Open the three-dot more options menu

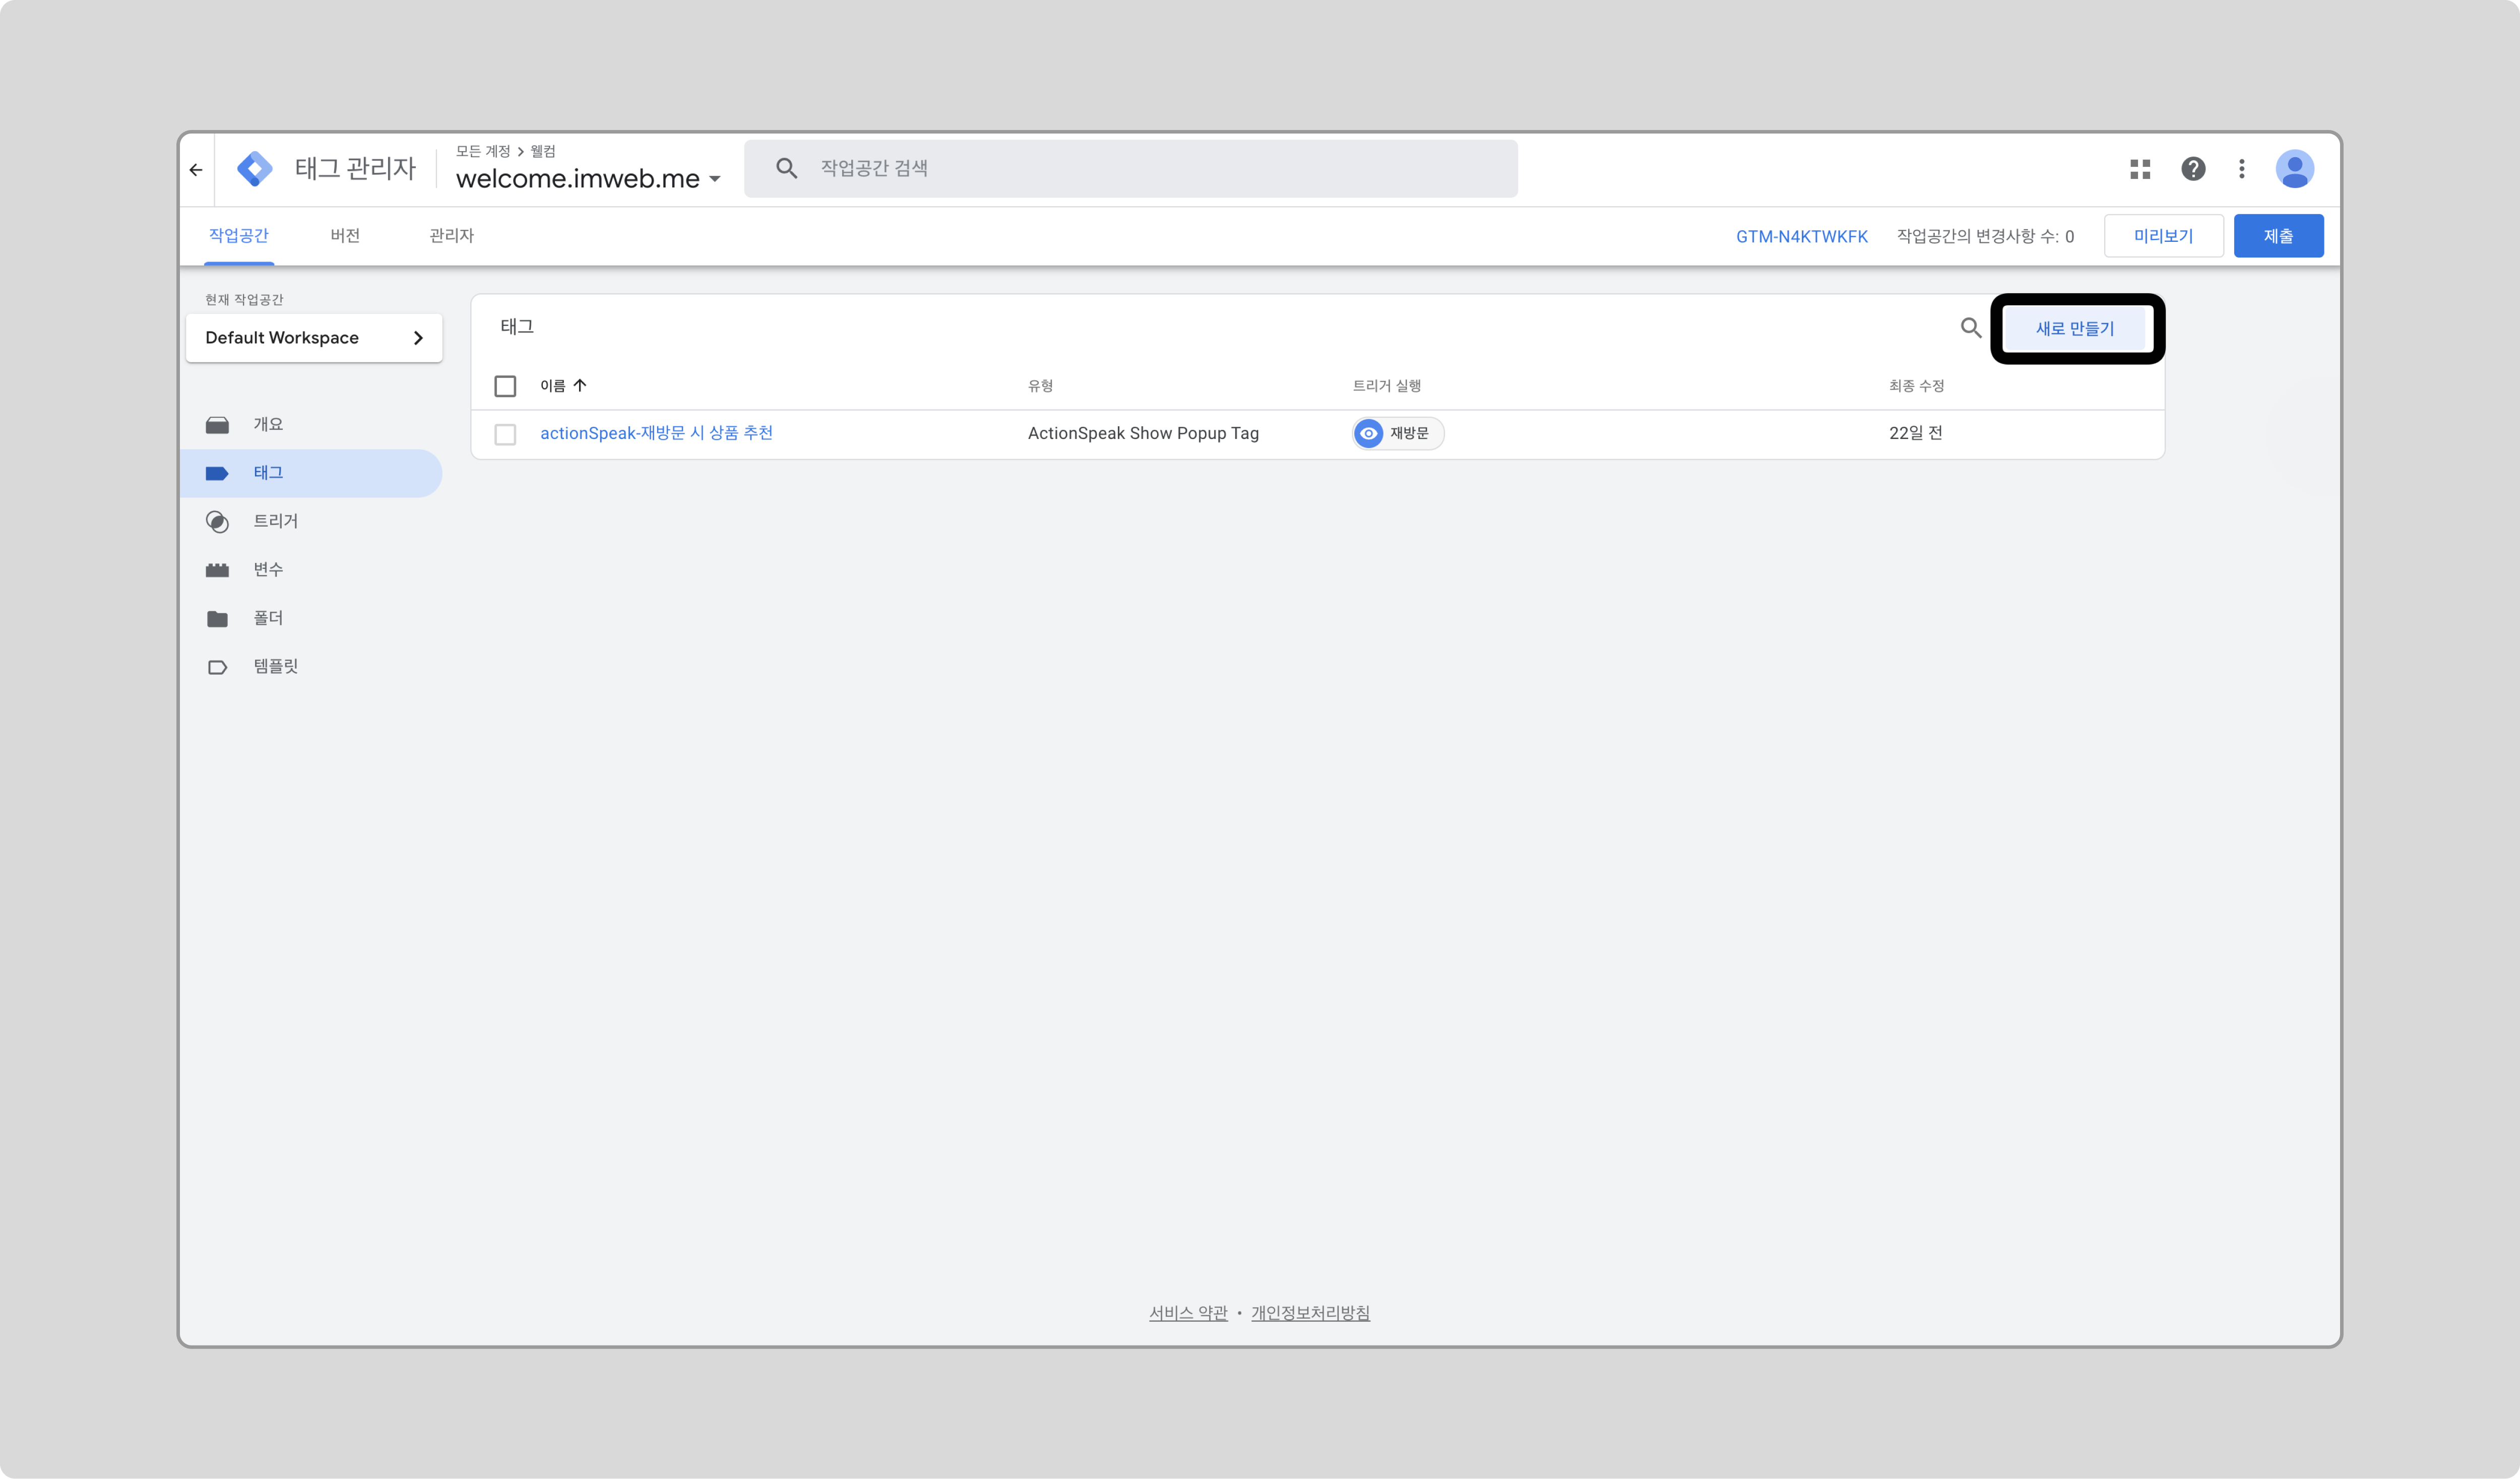[2242, 169]
